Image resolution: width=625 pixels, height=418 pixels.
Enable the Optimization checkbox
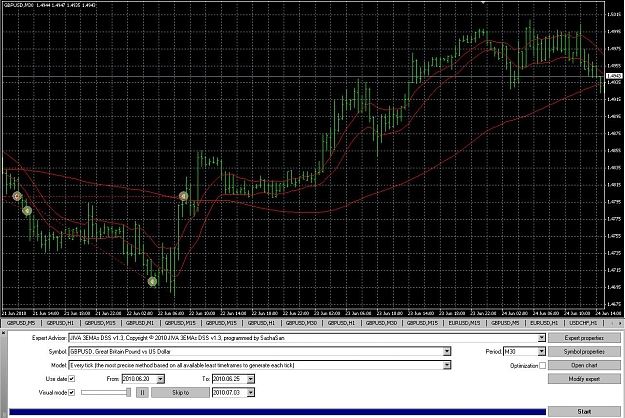click(542, 365)
